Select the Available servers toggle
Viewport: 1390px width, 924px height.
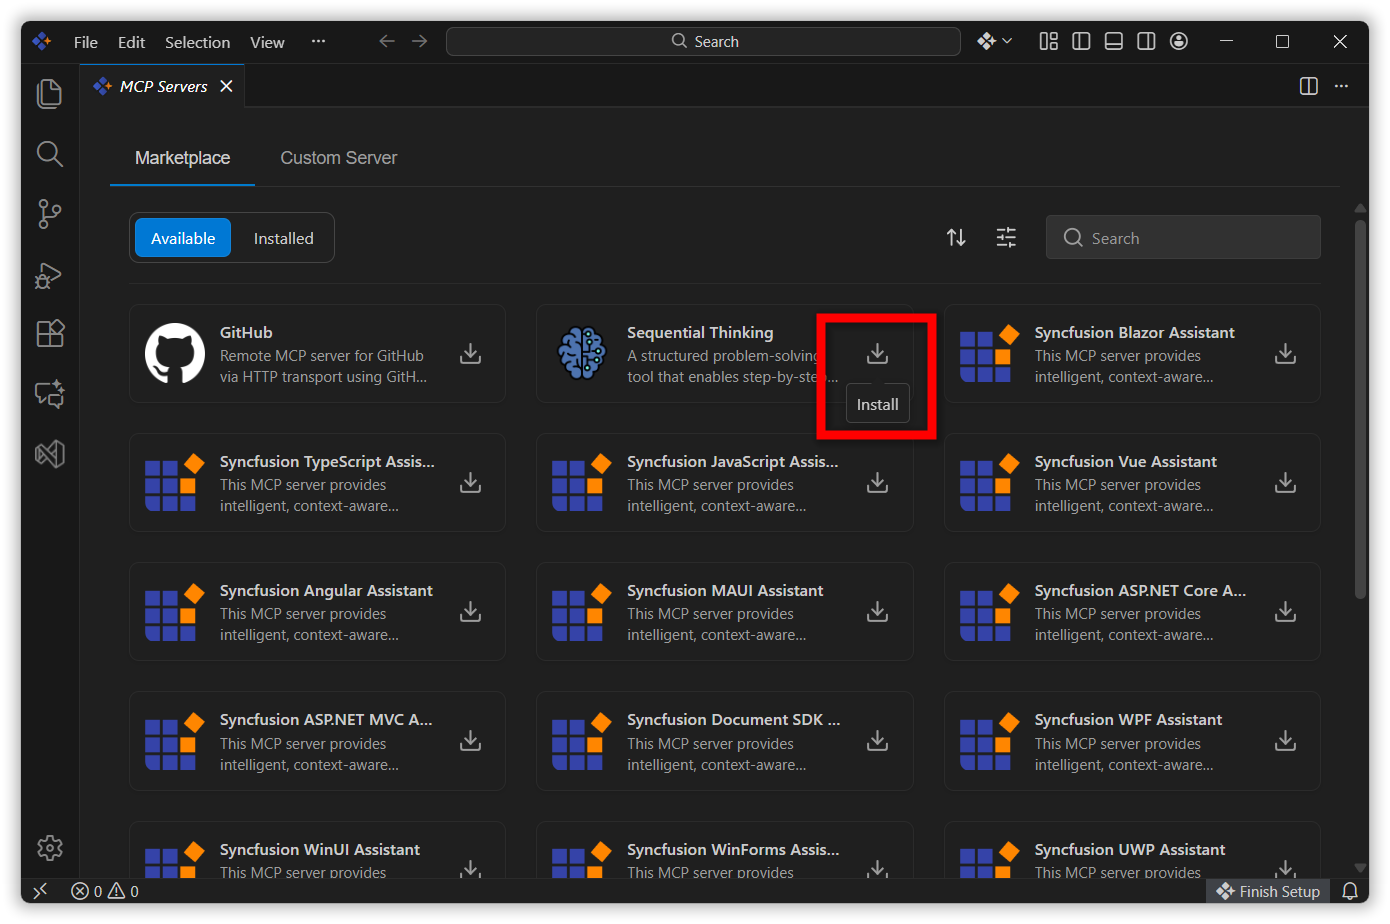pos(183,238)
